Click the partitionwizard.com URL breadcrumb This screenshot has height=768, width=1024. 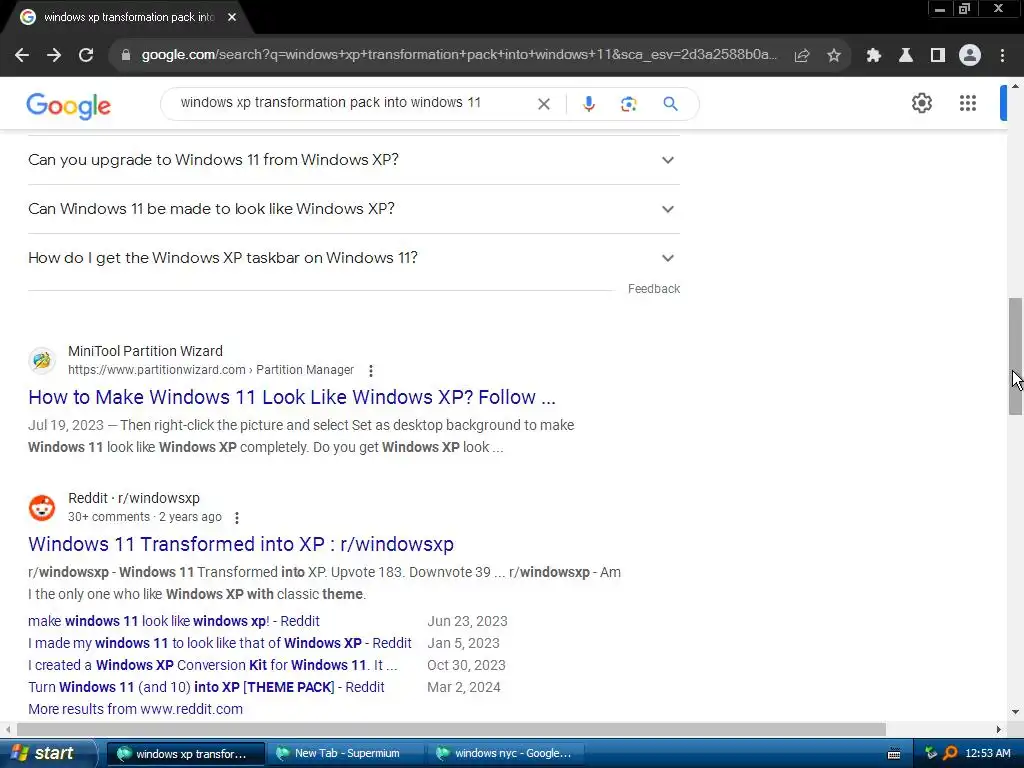pos(211,370)
